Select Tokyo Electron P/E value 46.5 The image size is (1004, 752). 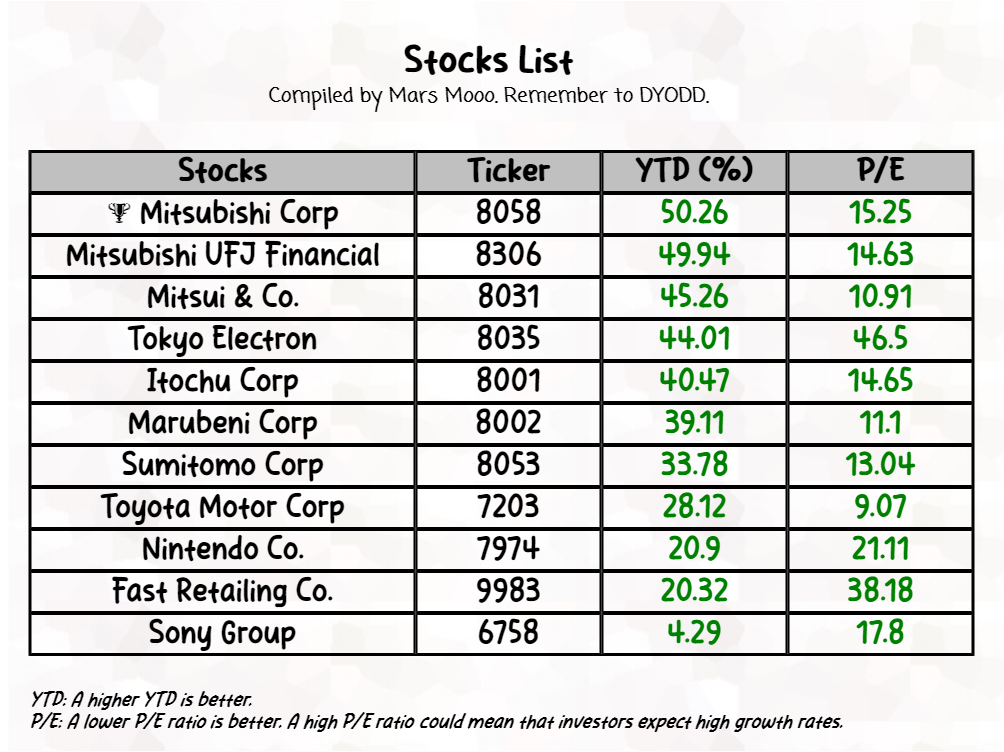coord(880,339)
